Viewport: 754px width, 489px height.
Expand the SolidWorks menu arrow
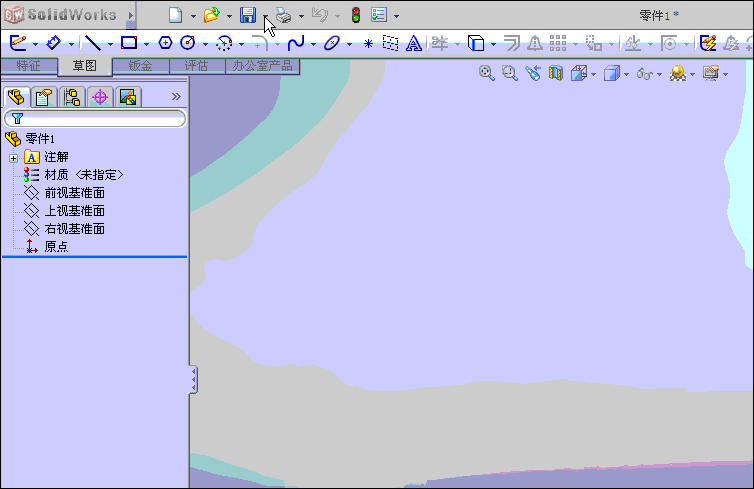click(130, 15)
